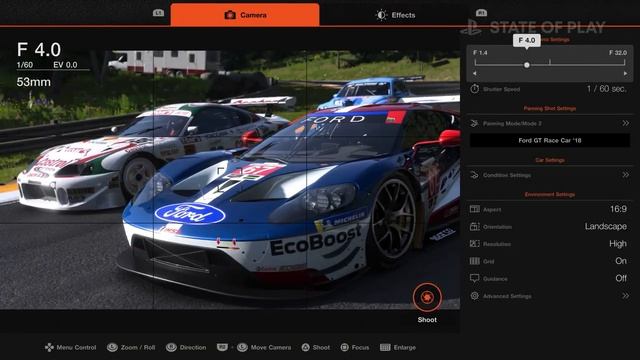The height and width of the screenshot is (360, 640).
Task: Toggle the Guidance Off setting
Action: click(621, 278)
